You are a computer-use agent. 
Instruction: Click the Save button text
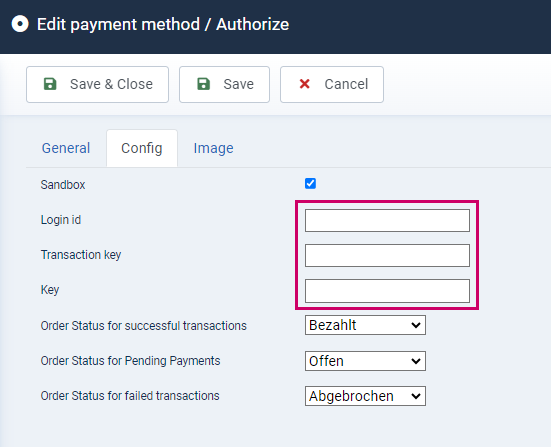click(239, 84)
